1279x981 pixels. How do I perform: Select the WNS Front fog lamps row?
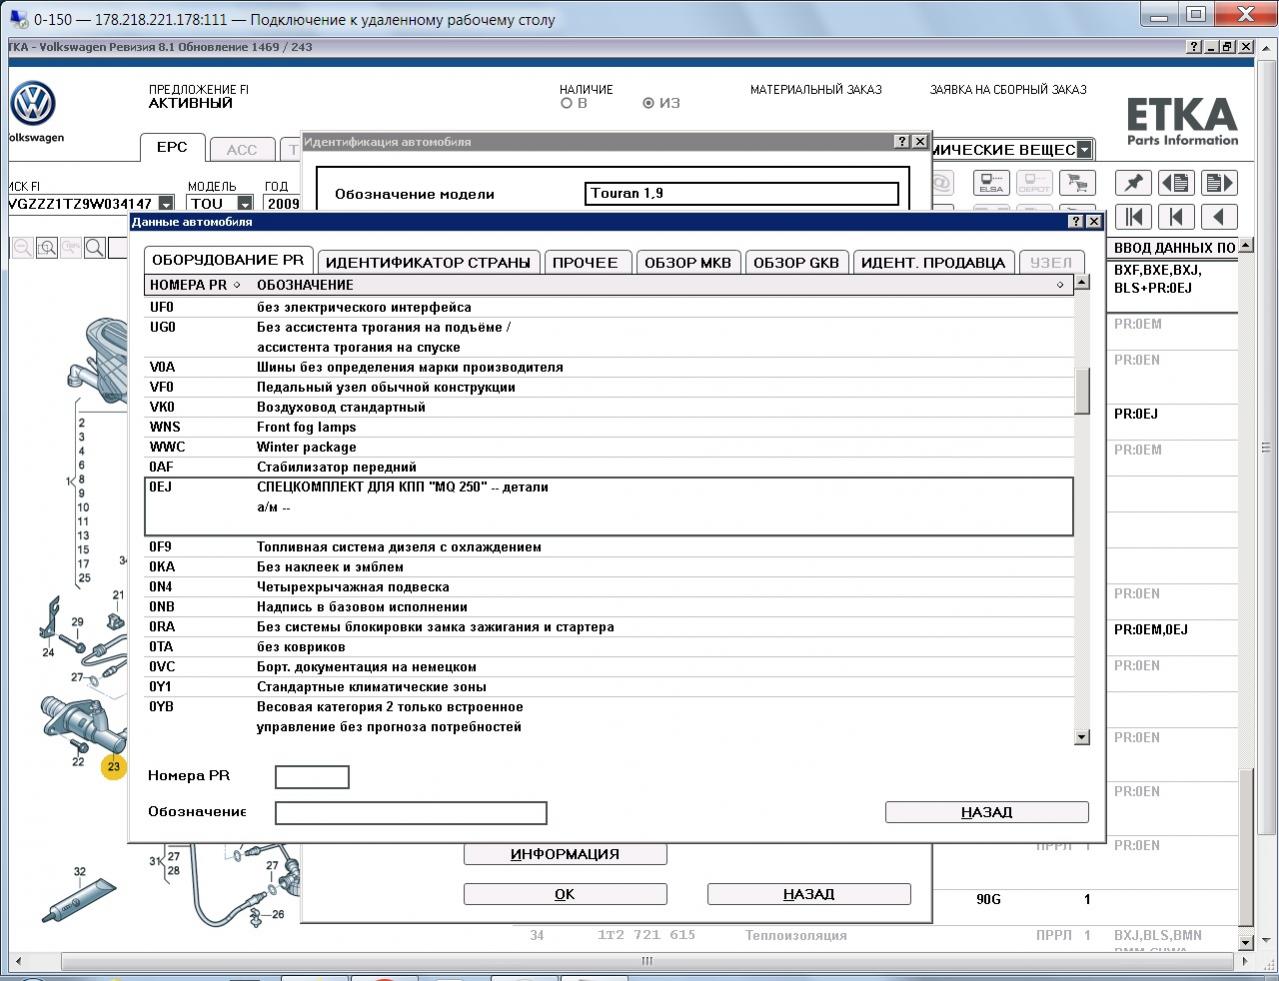609,427
